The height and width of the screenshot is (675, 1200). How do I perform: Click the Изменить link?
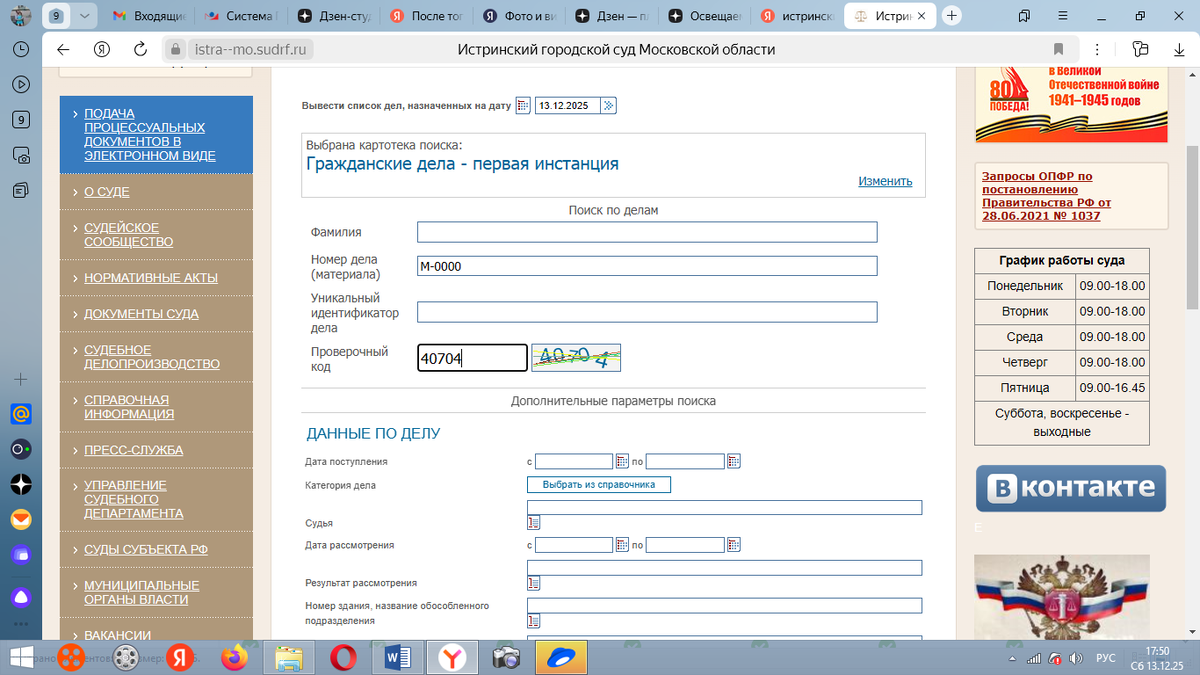tap(885, 181)
